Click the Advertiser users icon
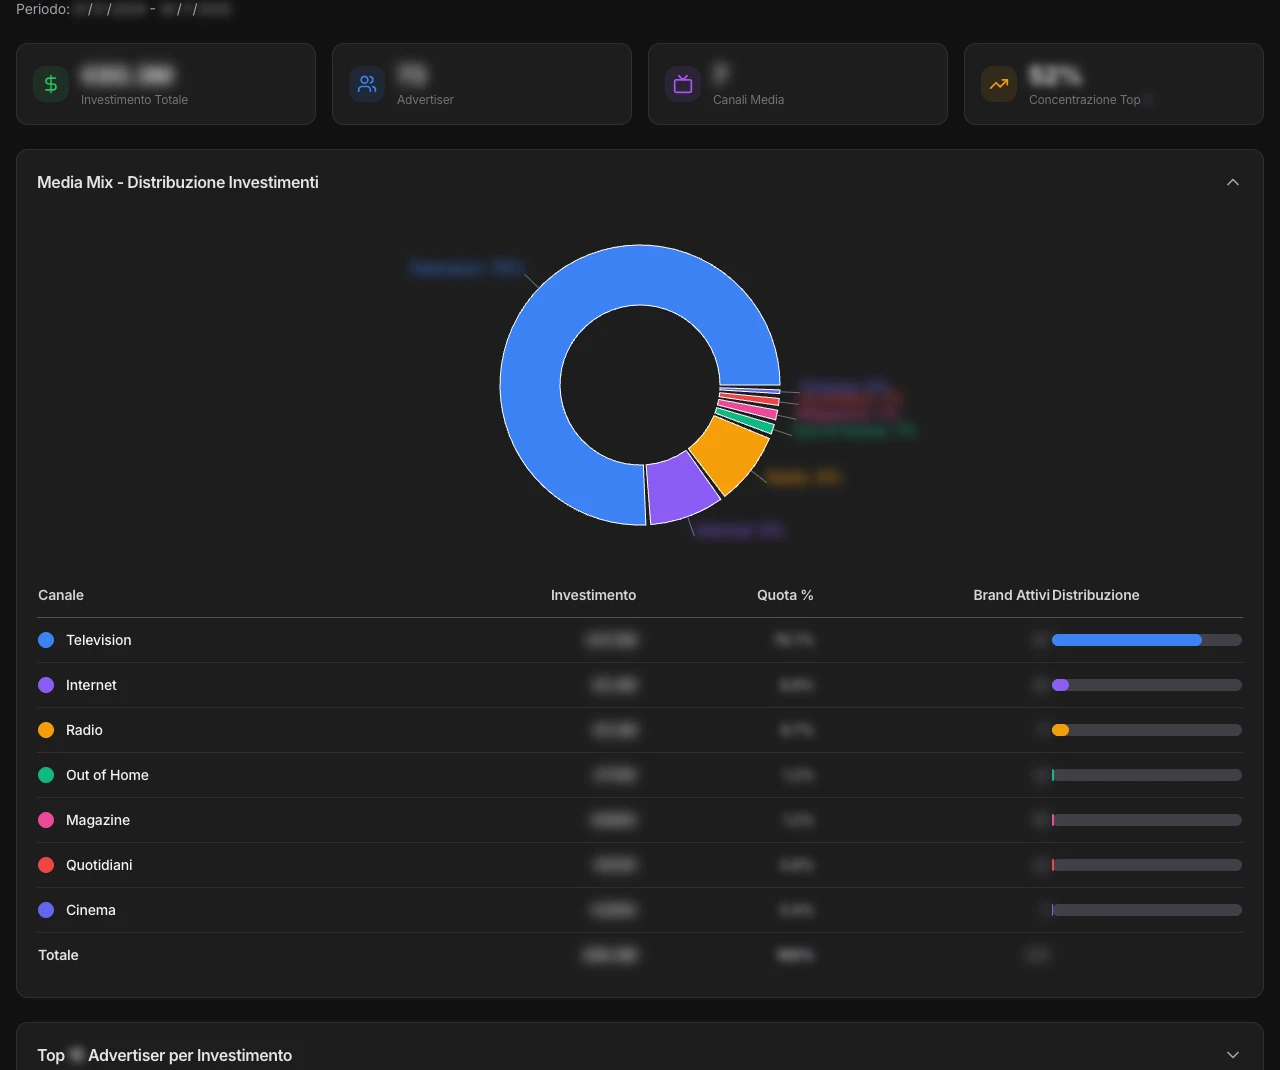Screen dimensions: 1280x1070 367,84
